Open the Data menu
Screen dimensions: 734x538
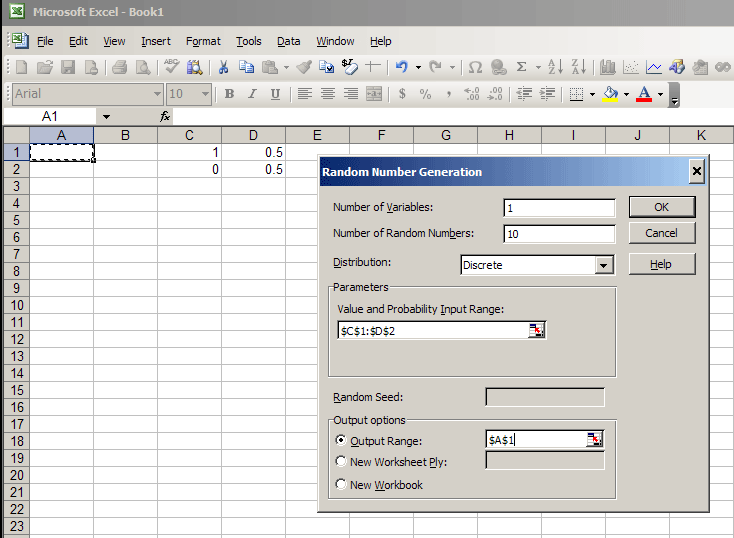[289, 41]
